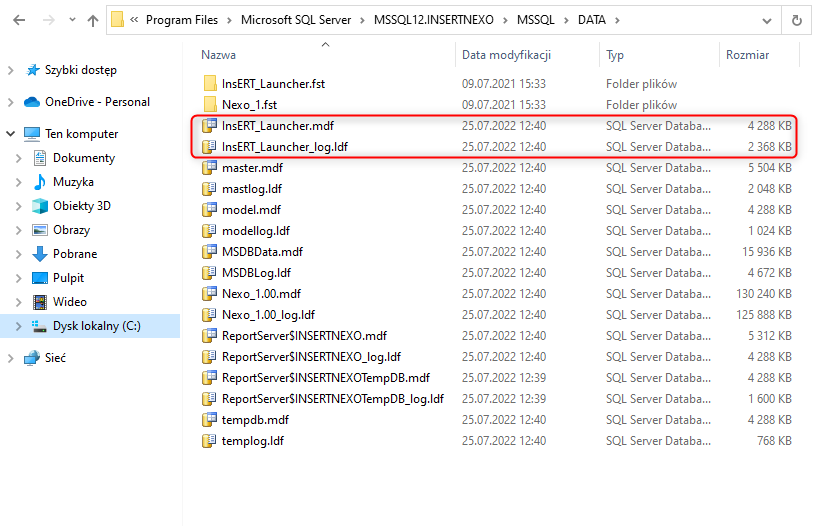The width and height of the screenshot is (822, 526).
Task: Select InsERT_Launcher_log.ldf file icon
Action: coord(210,147)
